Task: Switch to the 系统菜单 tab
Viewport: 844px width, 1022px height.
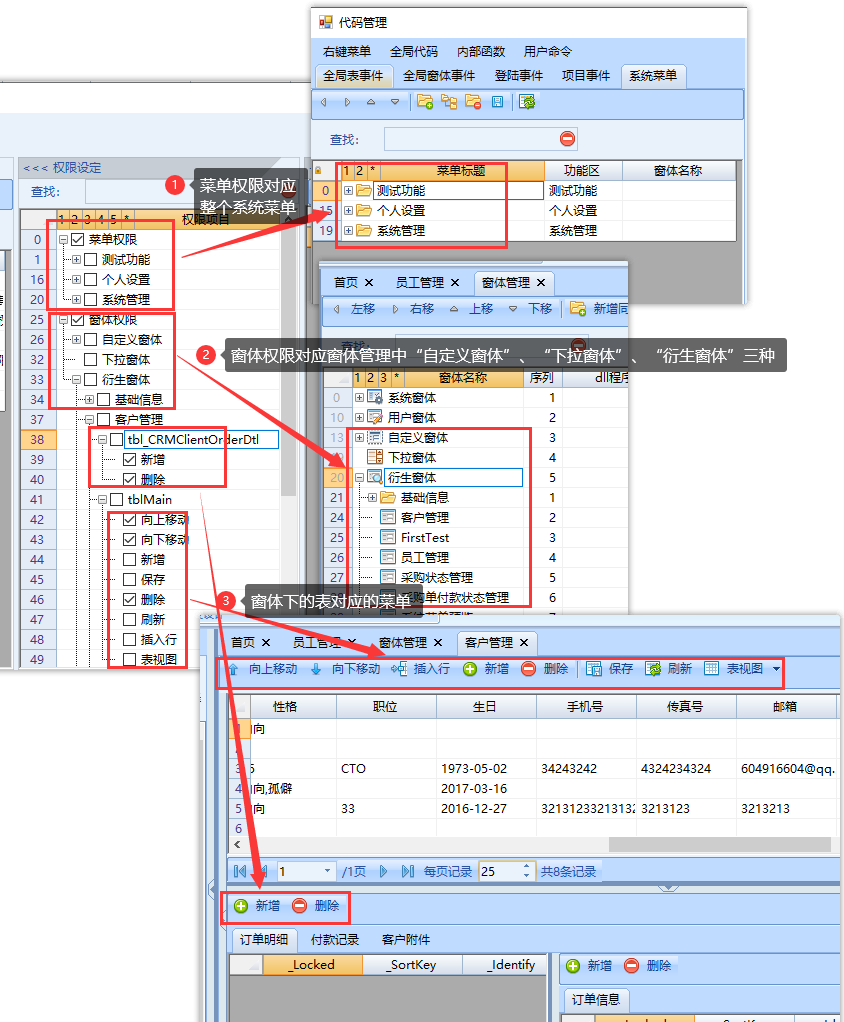Action: (653, 76)
